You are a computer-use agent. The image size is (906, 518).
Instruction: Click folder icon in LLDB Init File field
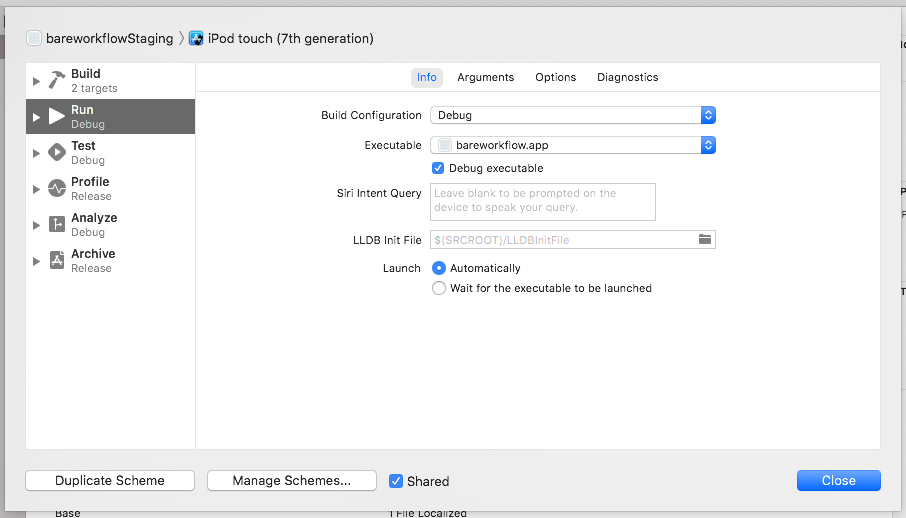point(704,239)
